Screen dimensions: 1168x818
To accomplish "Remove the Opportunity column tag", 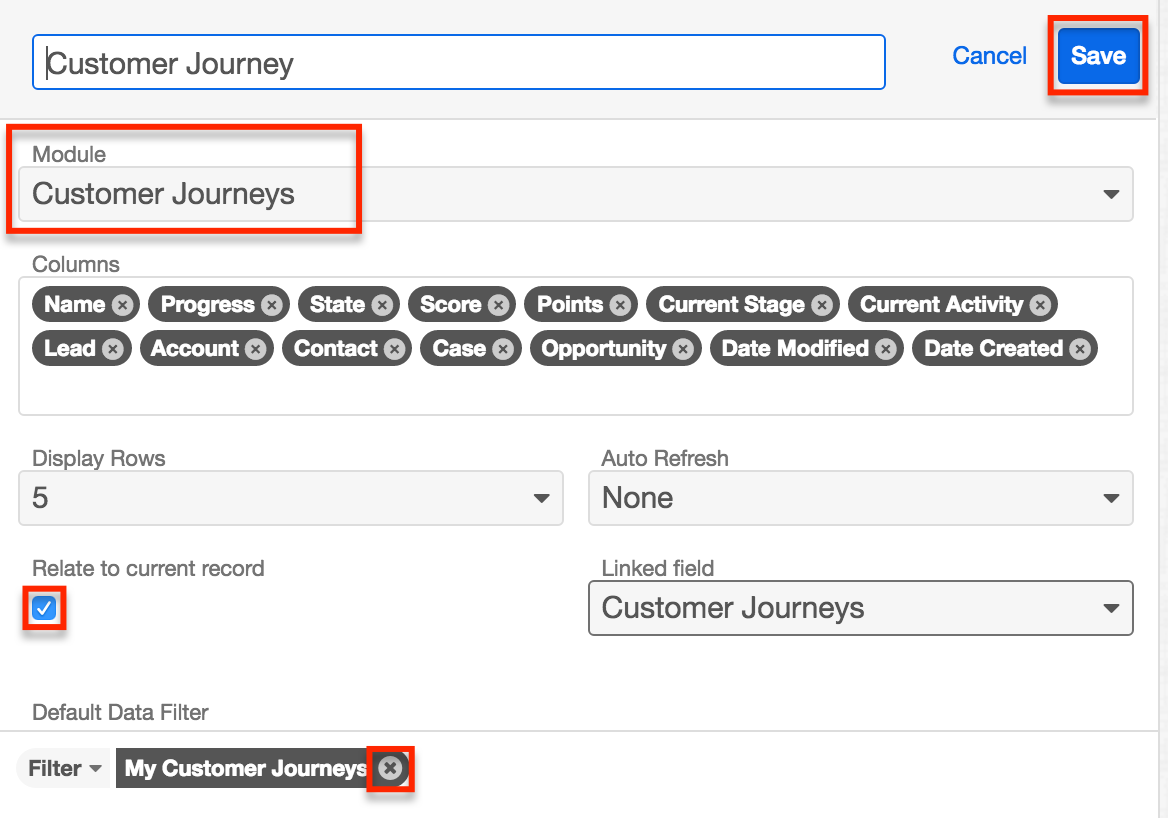I will [x=683, y=349].
